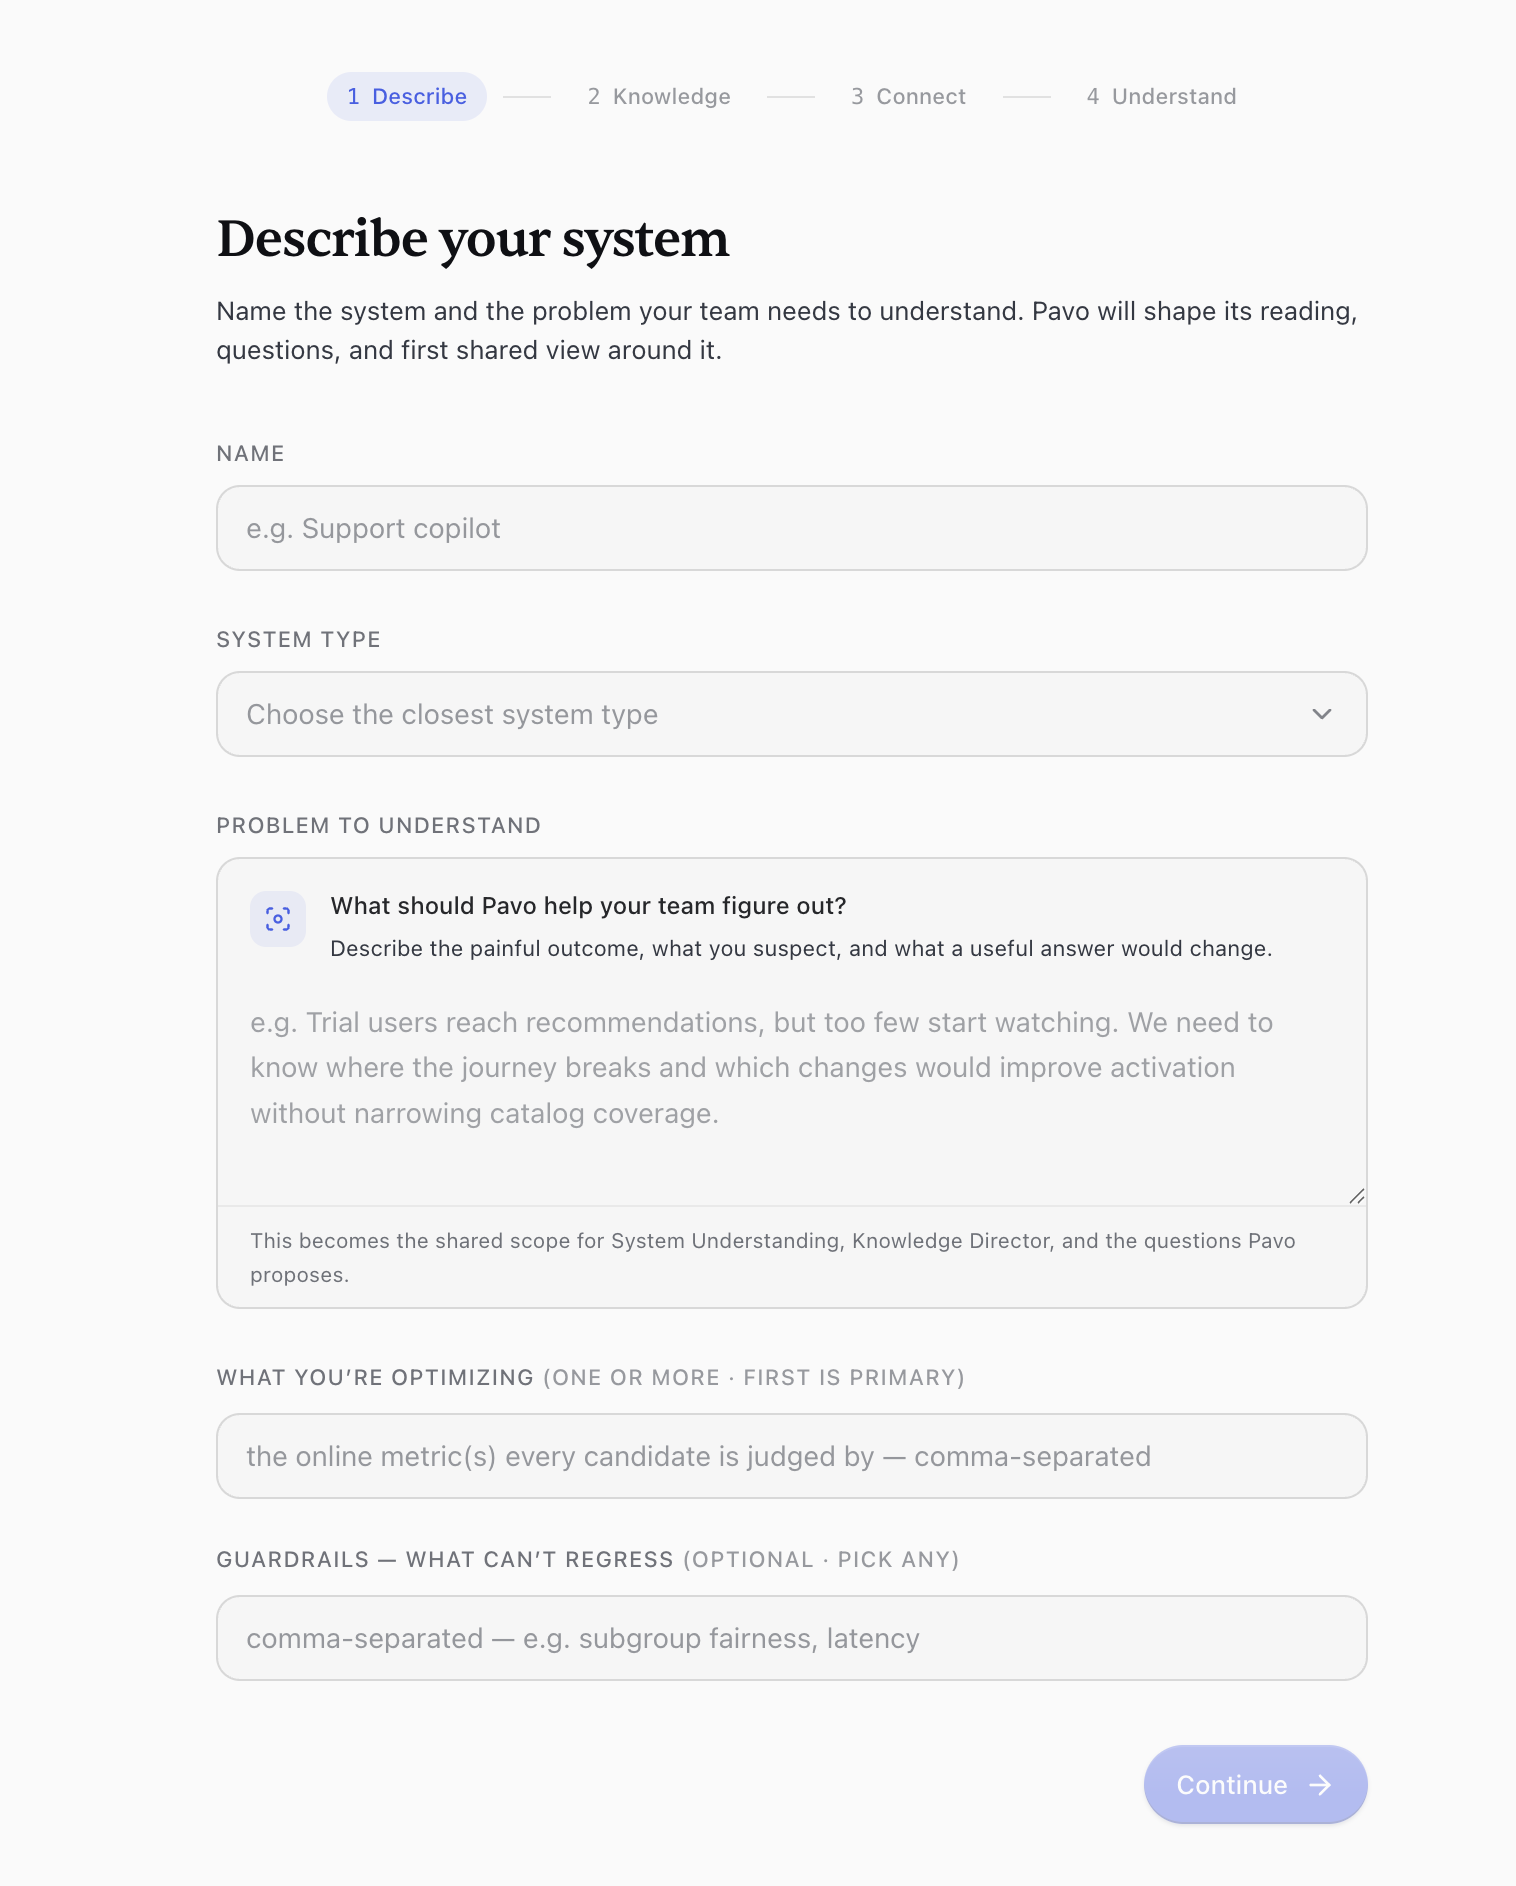Go to the Knowledge step
This screenshot has width=1516, height=1886.
[x=659, y=97]
